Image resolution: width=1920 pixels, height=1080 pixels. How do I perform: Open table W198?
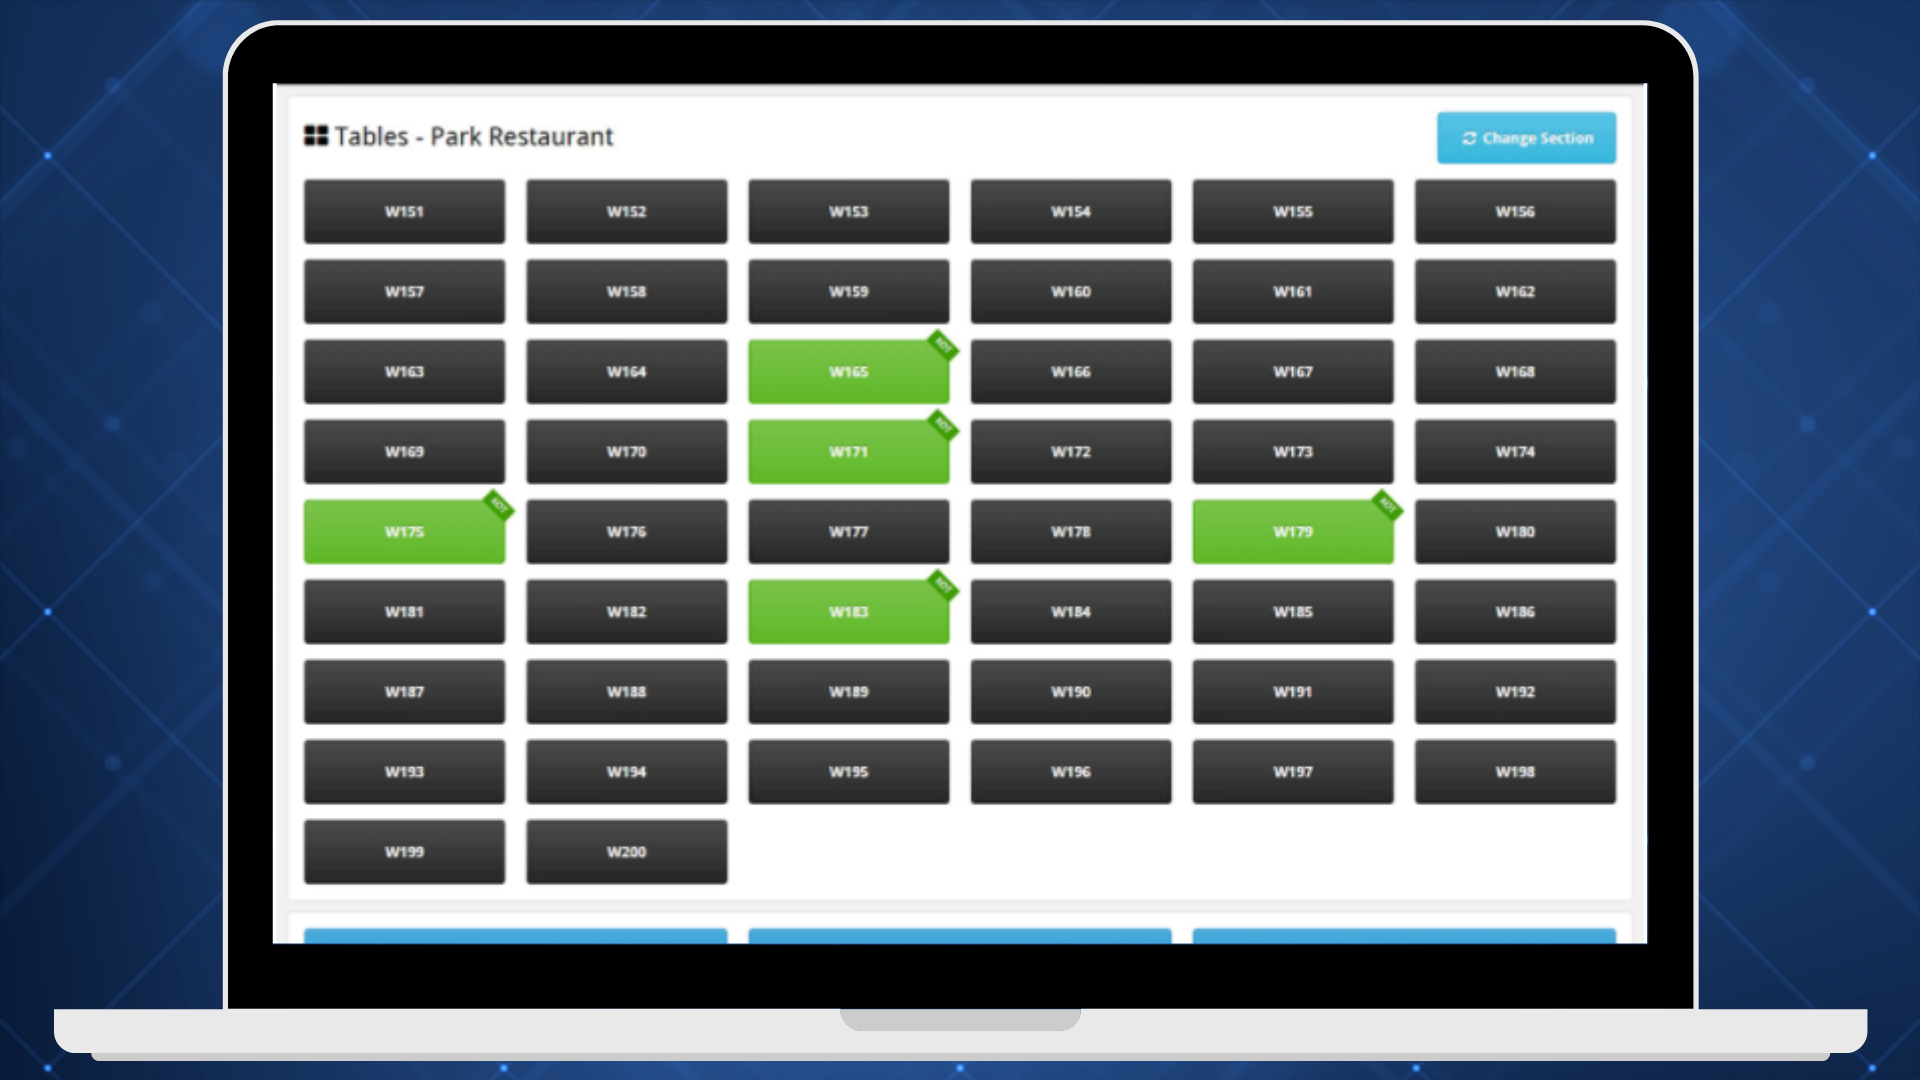click(x=1514, y=772)
